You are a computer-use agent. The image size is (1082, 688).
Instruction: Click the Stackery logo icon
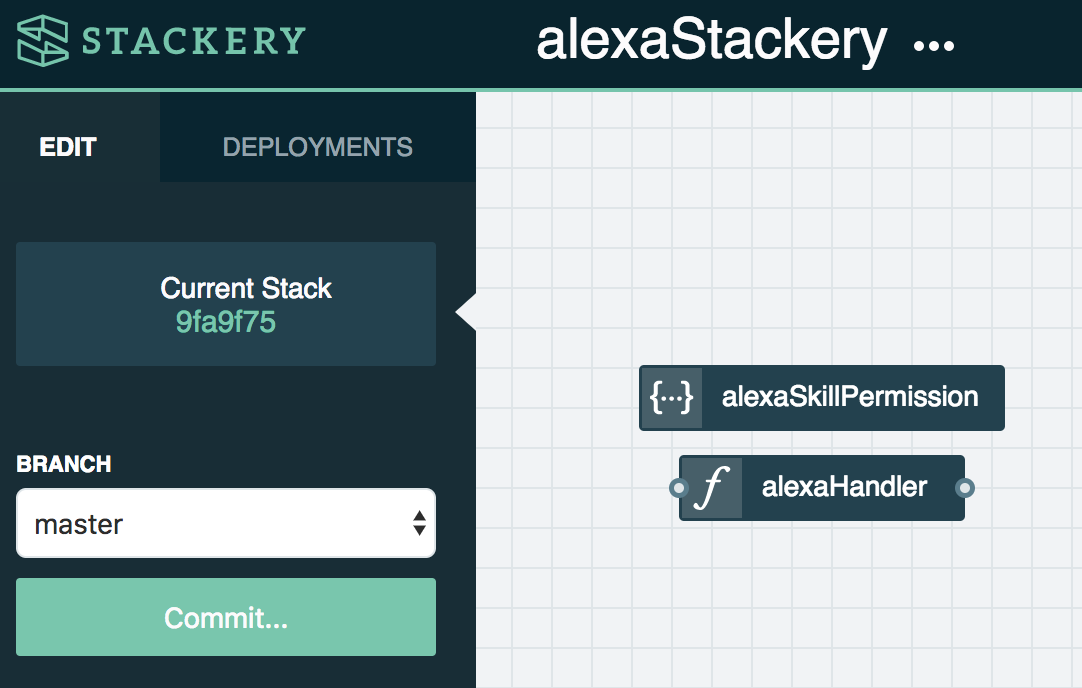point(43,41)
